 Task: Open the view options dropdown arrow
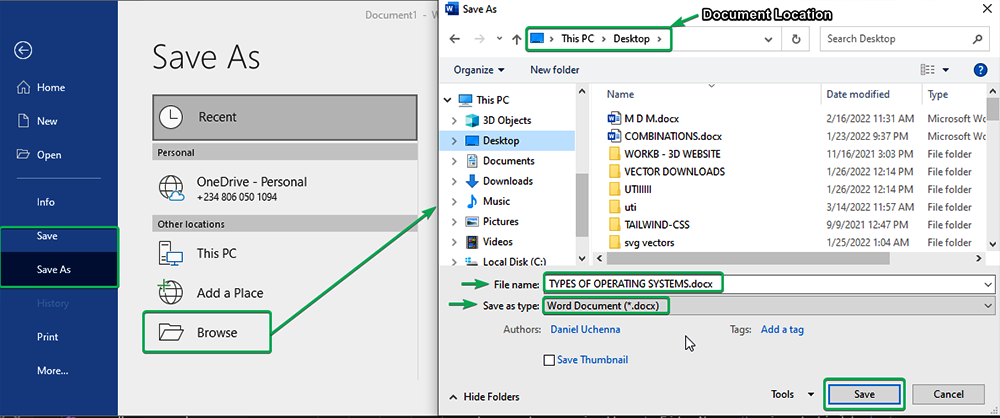(946, 70)
